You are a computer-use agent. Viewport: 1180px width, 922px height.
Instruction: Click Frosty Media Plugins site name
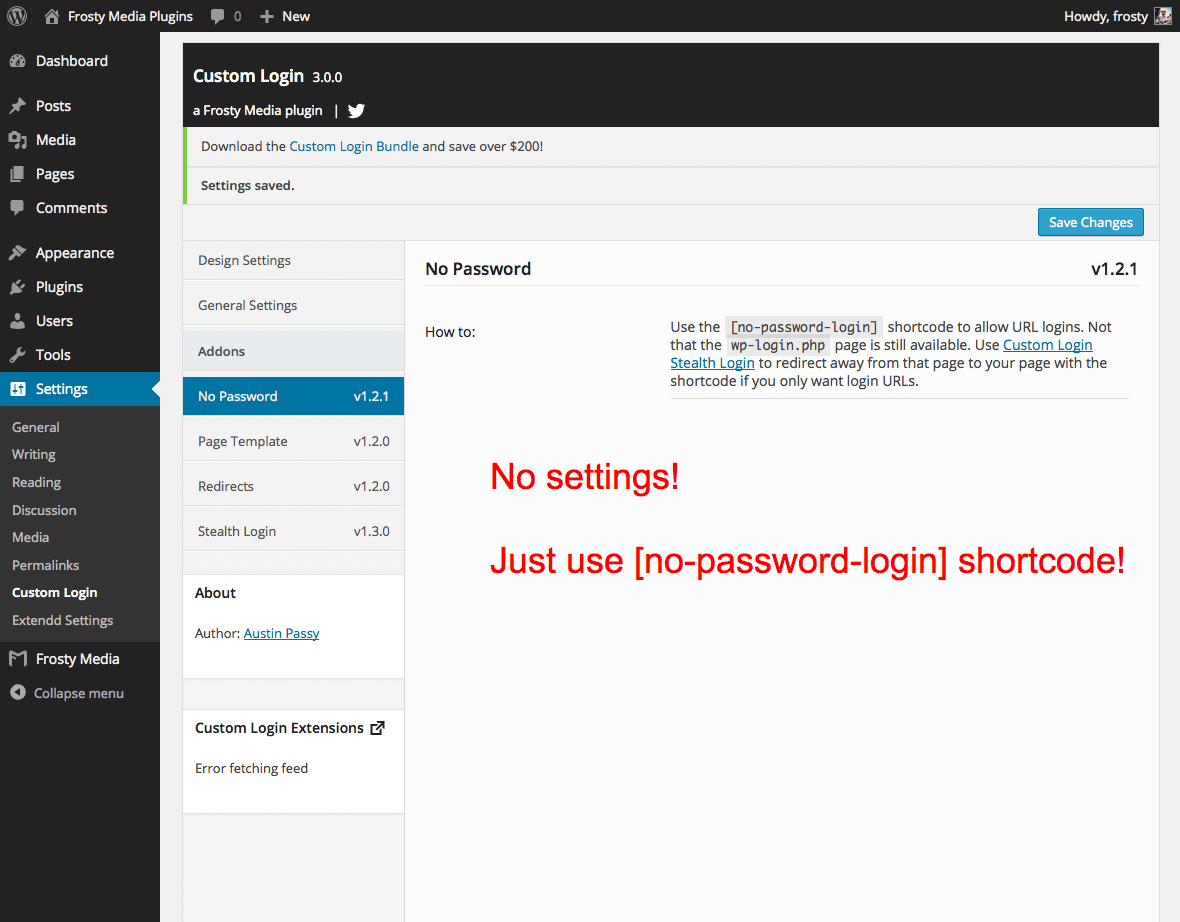[130, 17]
